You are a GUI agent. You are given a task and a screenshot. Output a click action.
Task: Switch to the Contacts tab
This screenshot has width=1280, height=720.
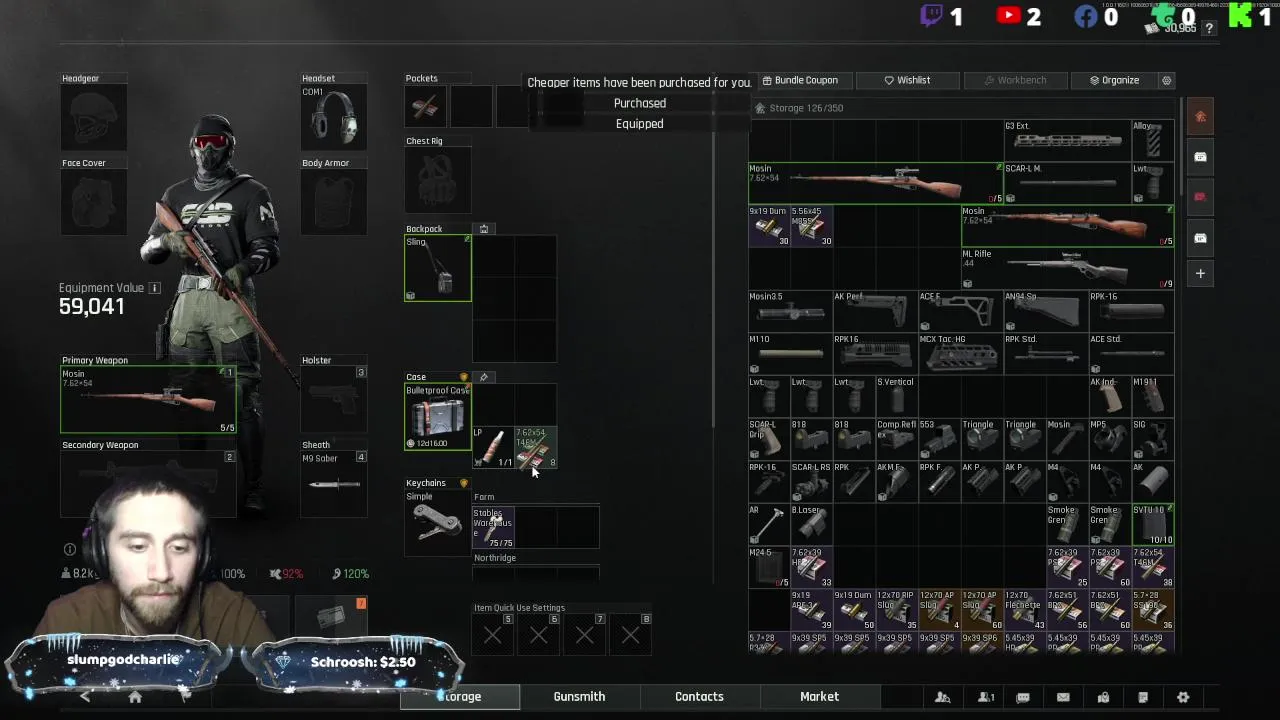click(x=699, y=696)
